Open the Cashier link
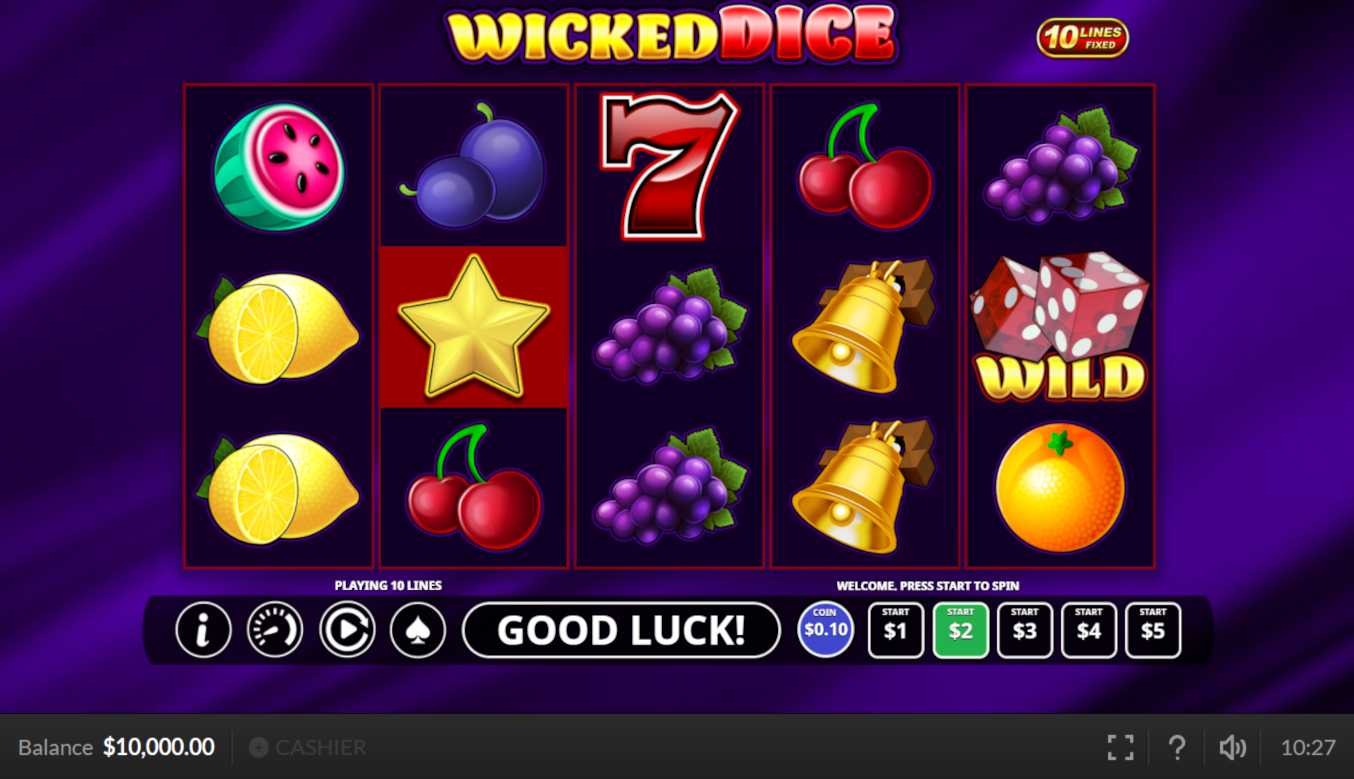 [x=308, y=747]
